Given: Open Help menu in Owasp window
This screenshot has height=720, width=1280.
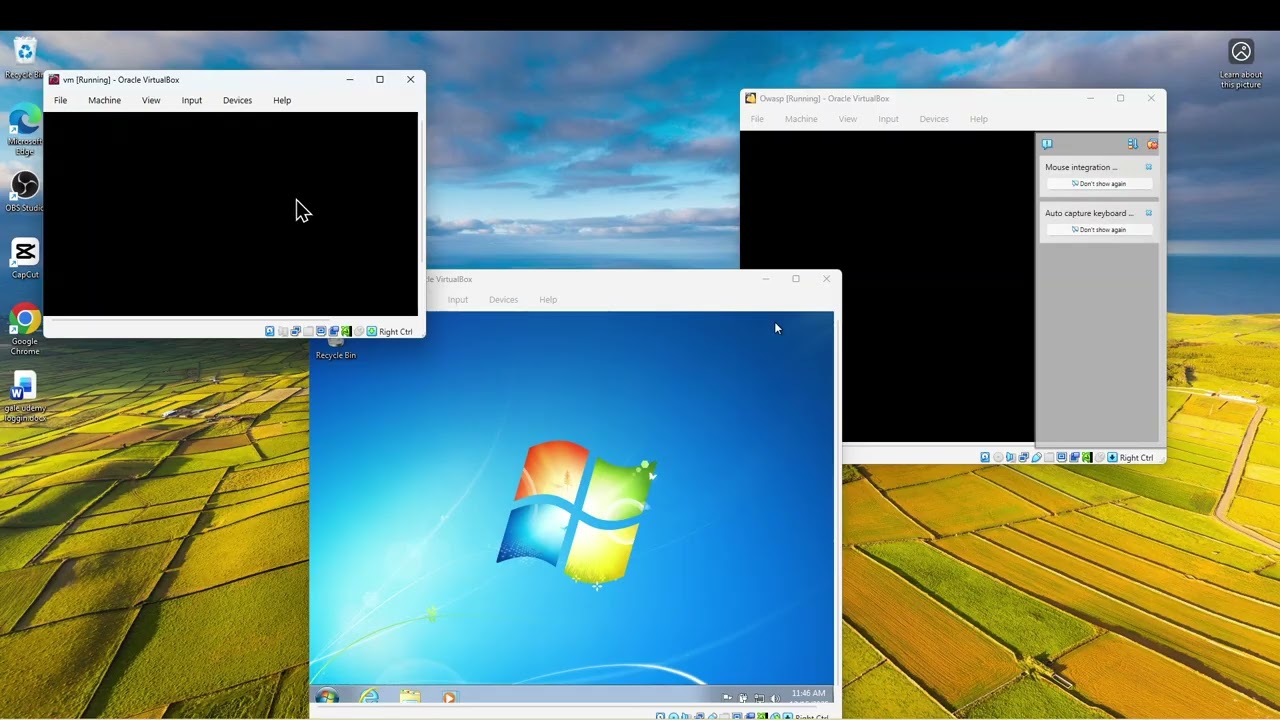Looking at the screenshot, I should (979, 119).
